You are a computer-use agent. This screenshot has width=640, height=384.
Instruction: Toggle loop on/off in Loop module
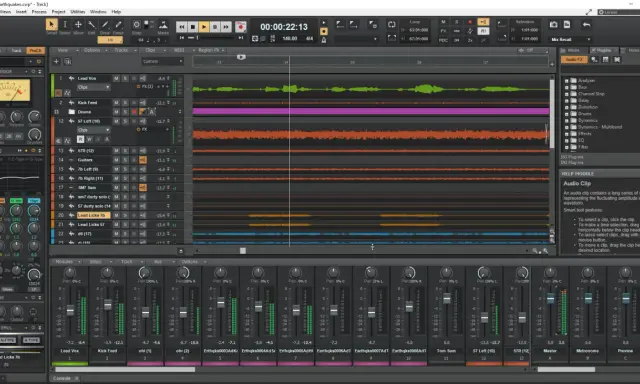tap(391, 24)
